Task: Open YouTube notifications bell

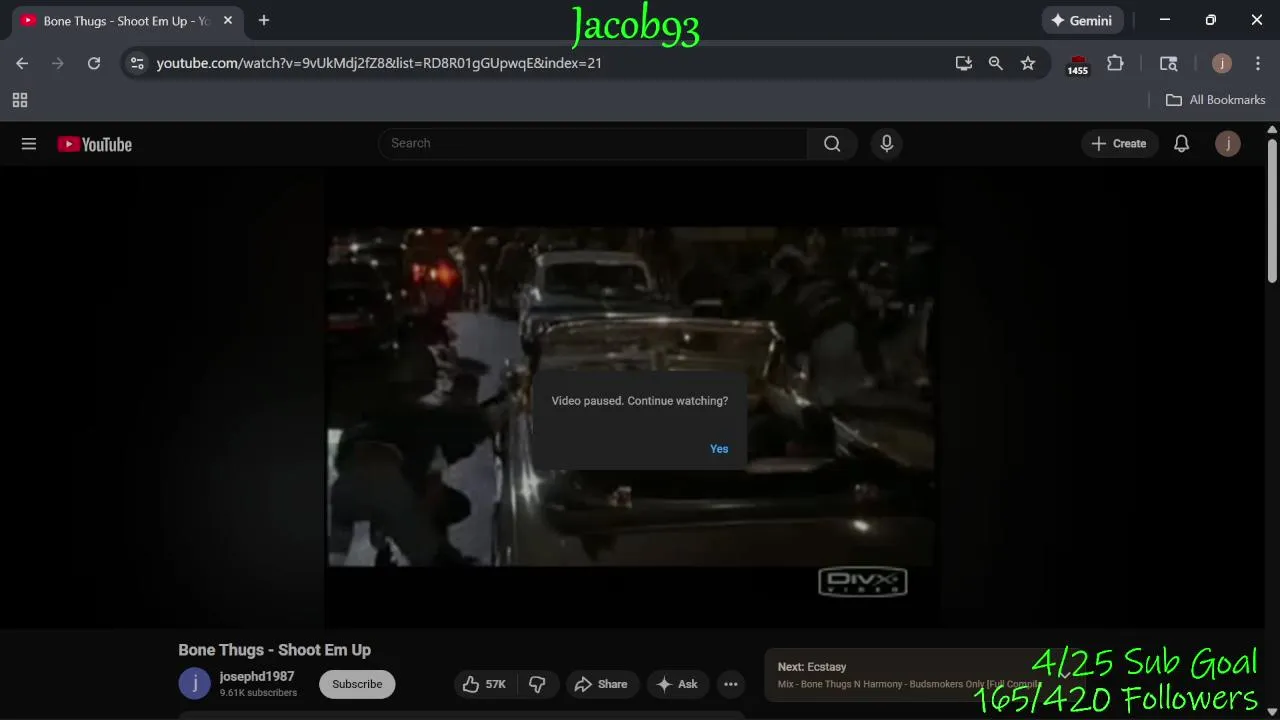Action: (x=1181, y=143)
